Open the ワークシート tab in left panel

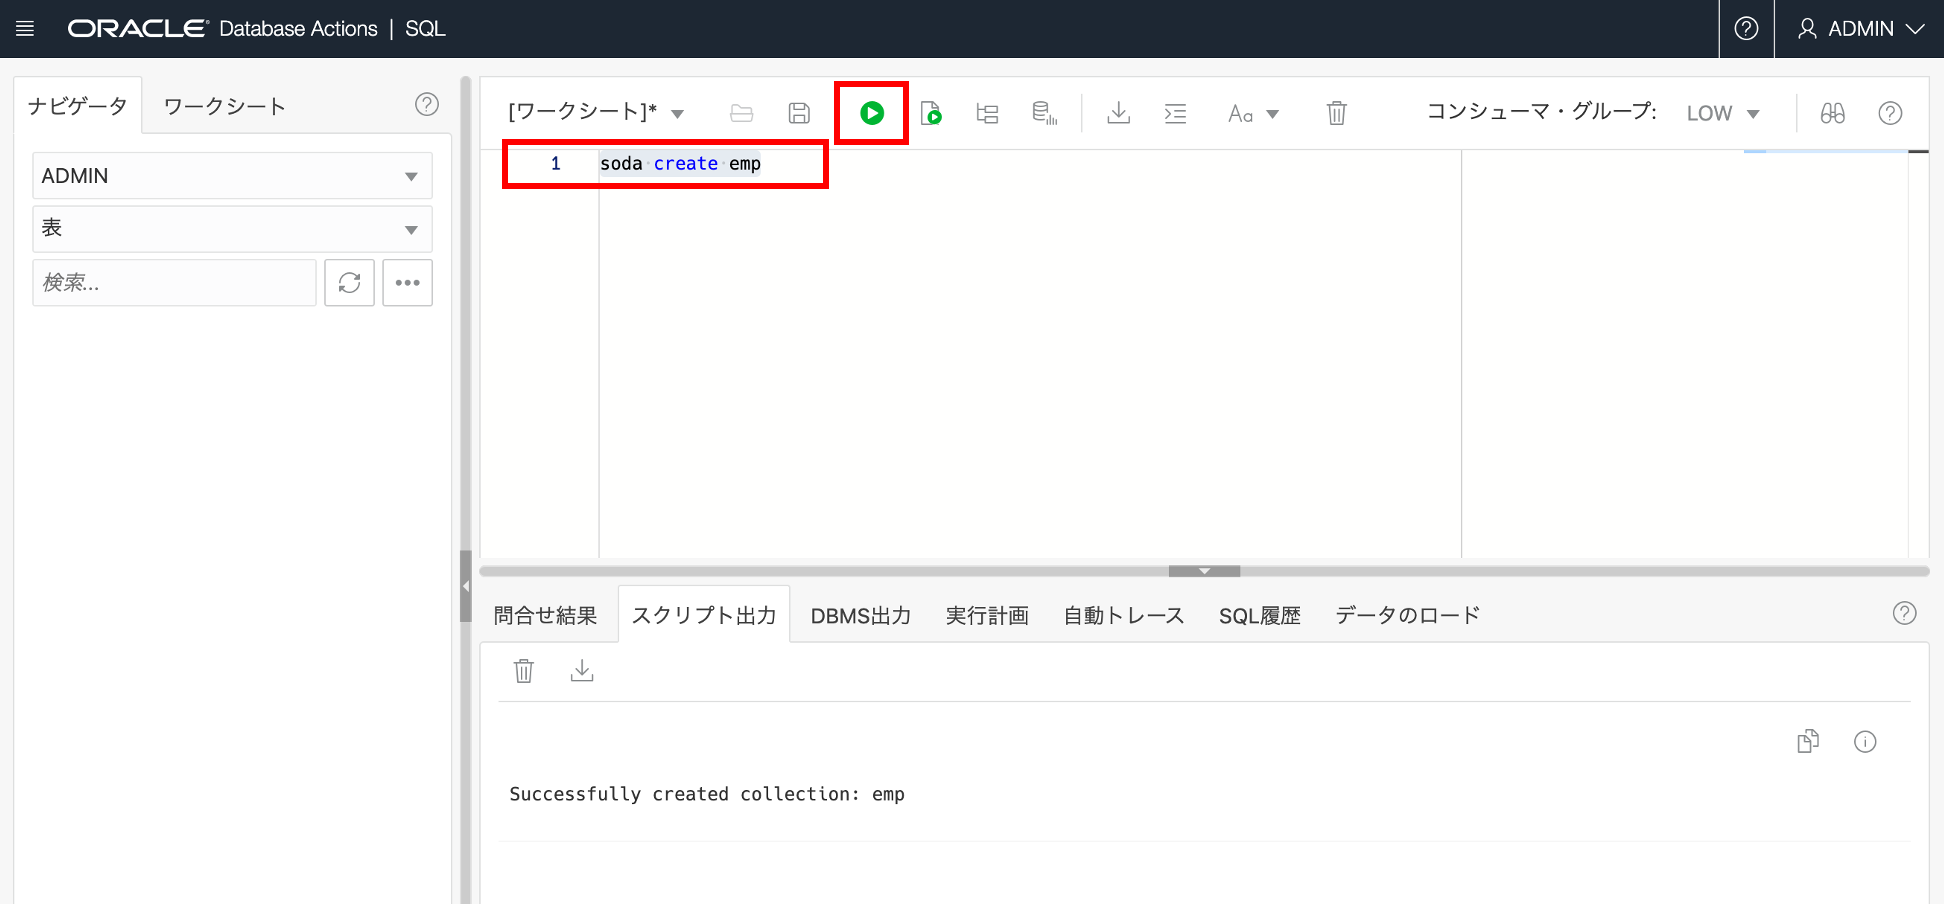(x=224, y=106)
